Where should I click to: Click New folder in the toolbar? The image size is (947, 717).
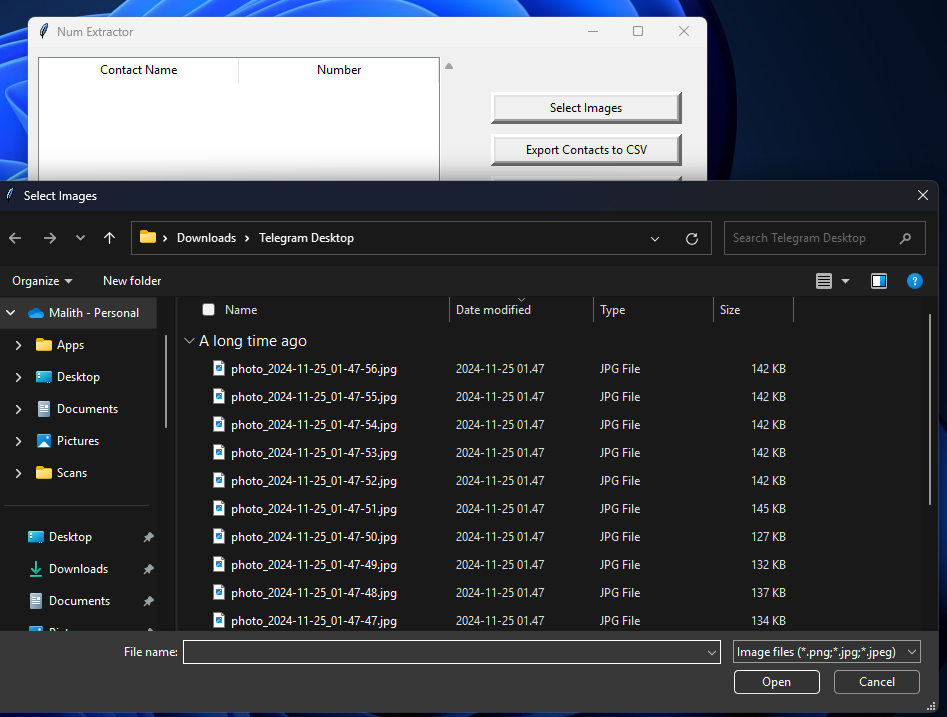coord(132,281)
